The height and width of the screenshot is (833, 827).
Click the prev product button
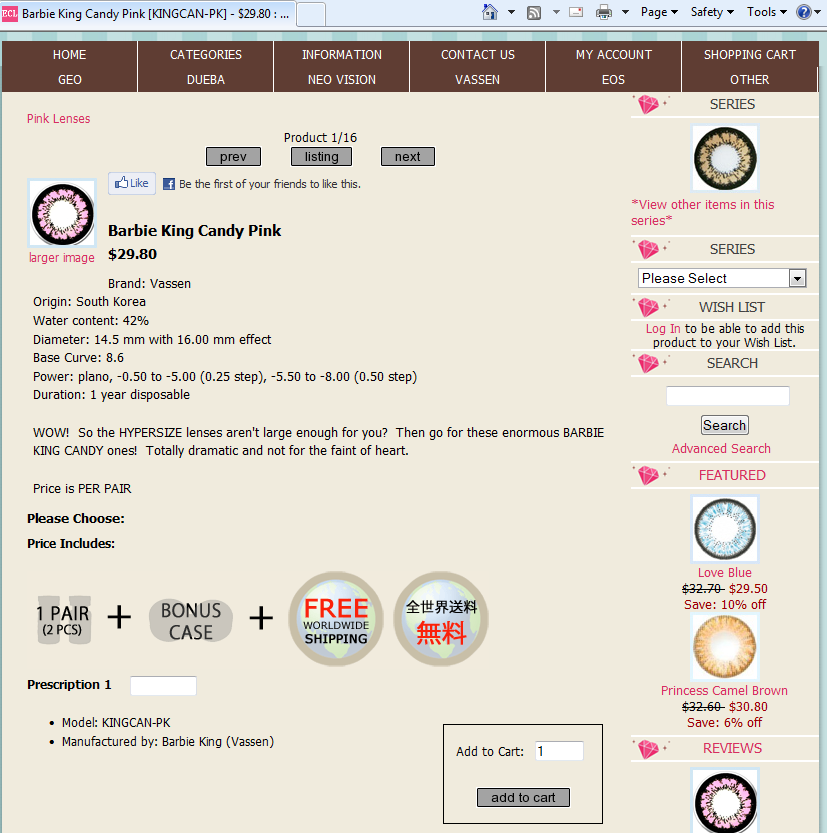[233, 157]
